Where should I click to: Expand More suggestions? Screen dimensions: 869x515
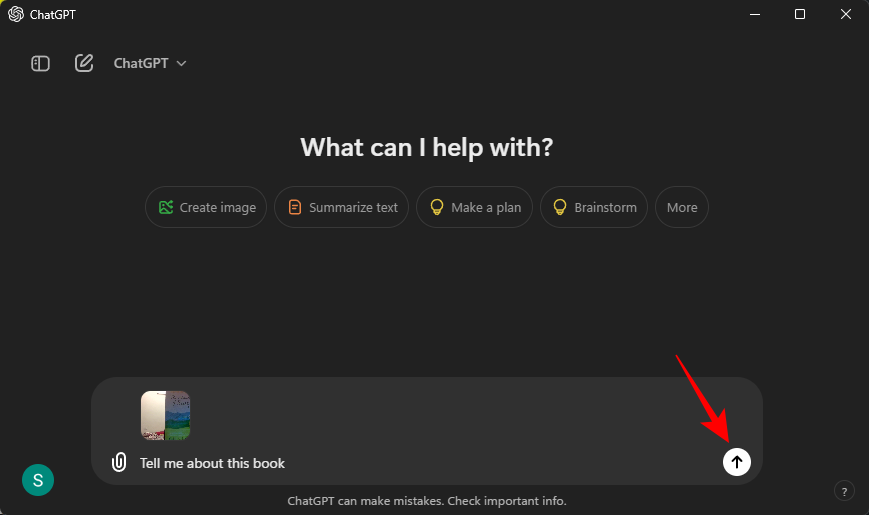[x=682, y=207]
